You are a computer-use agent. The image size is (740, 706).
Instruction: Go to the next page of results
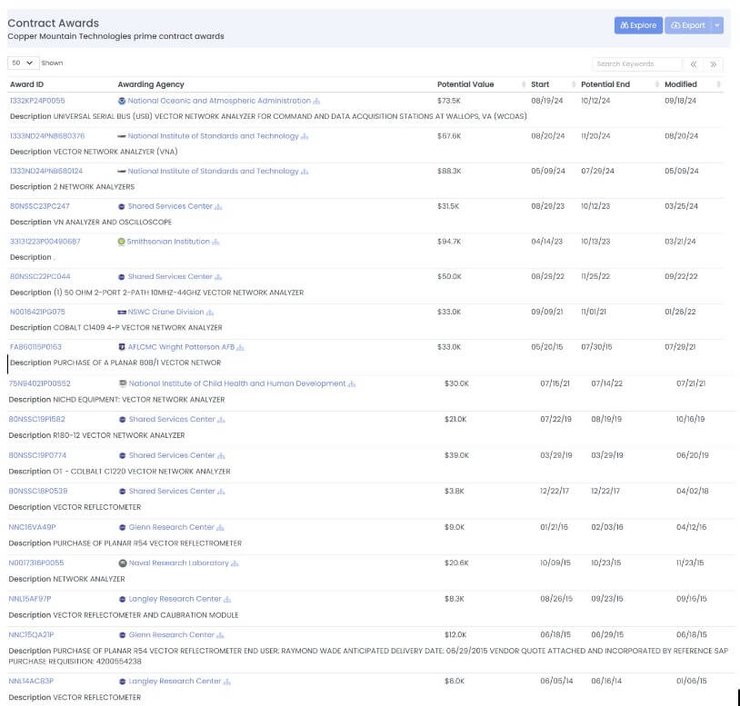(x=713, y=64)
